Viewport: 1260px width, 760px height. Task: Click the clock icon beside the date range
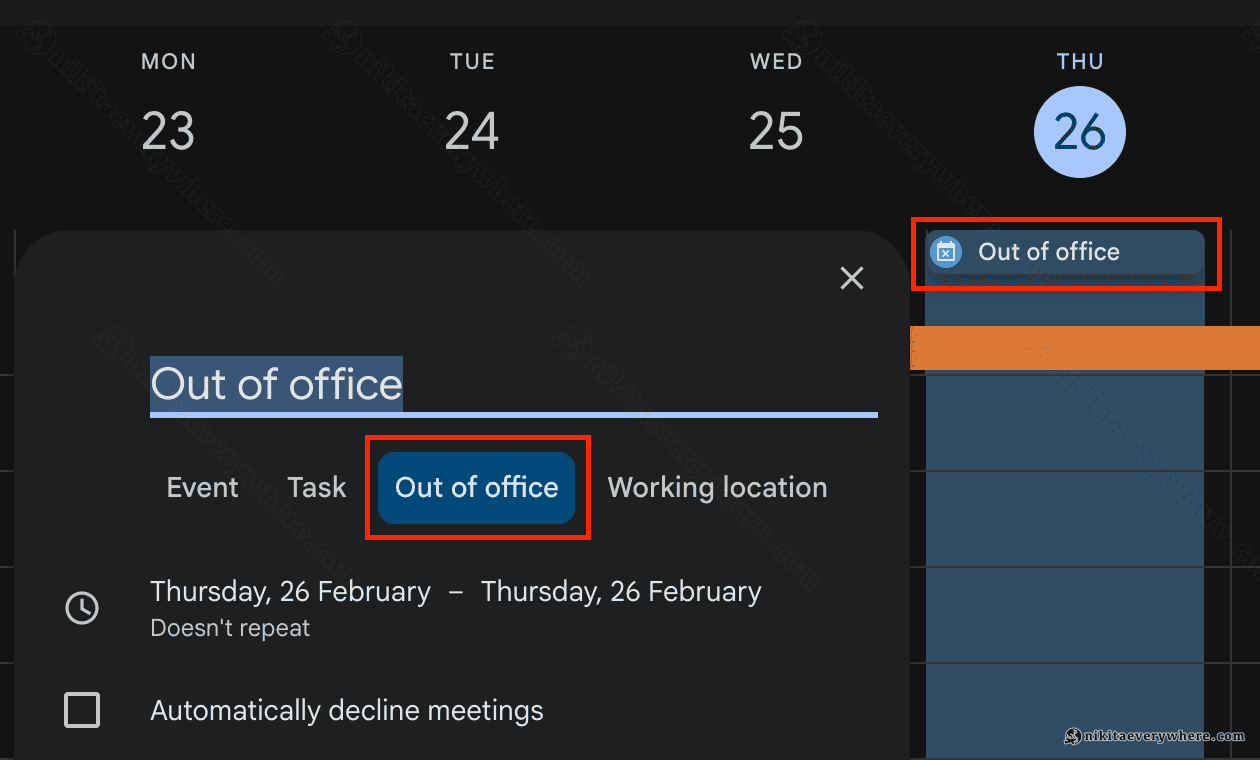click(82, 607)
